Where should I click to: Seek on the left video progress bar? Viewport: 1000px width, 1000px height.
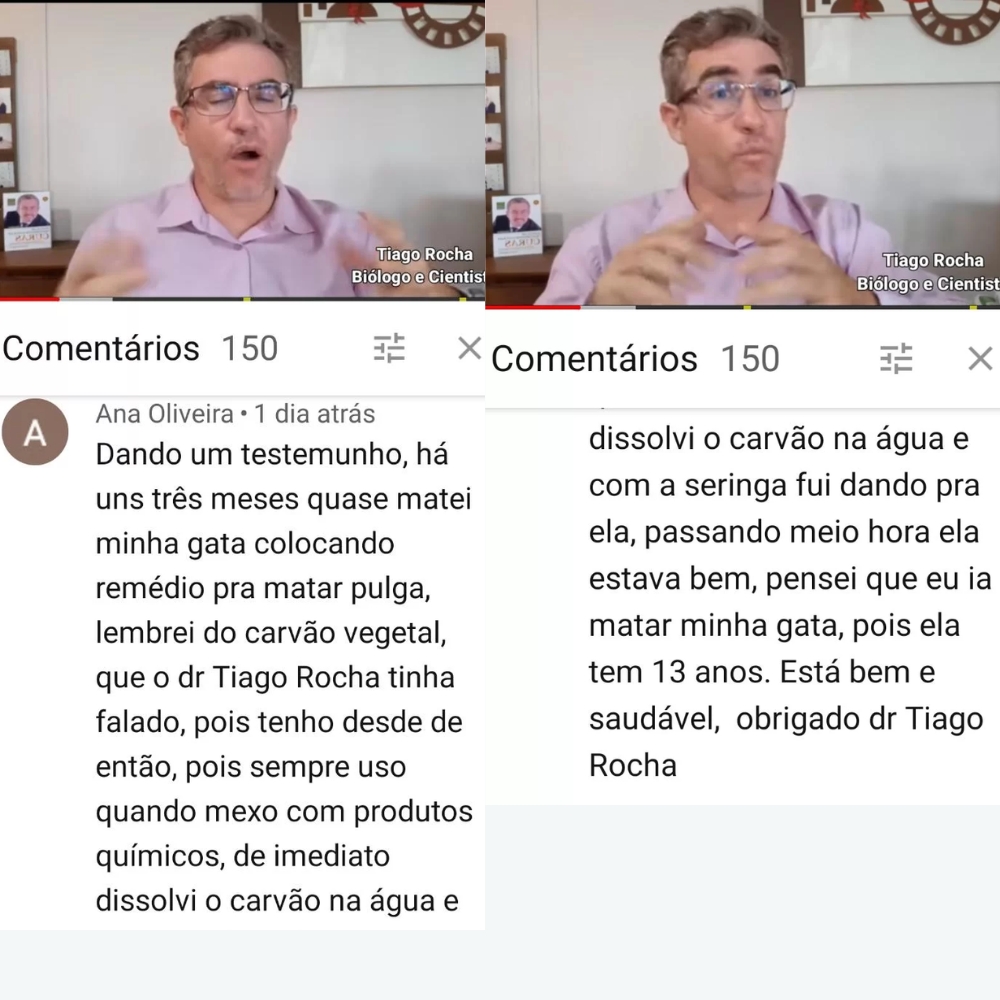(242, 298)
